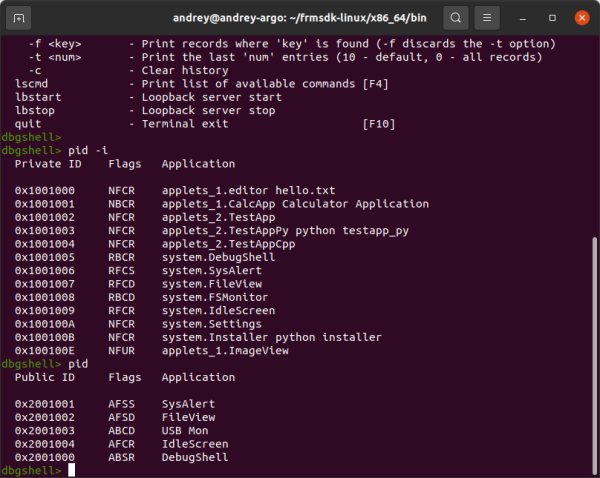Viewport: 600px width, 478px height.
Task: Click the Public ID column header
Action: point(45,377)
